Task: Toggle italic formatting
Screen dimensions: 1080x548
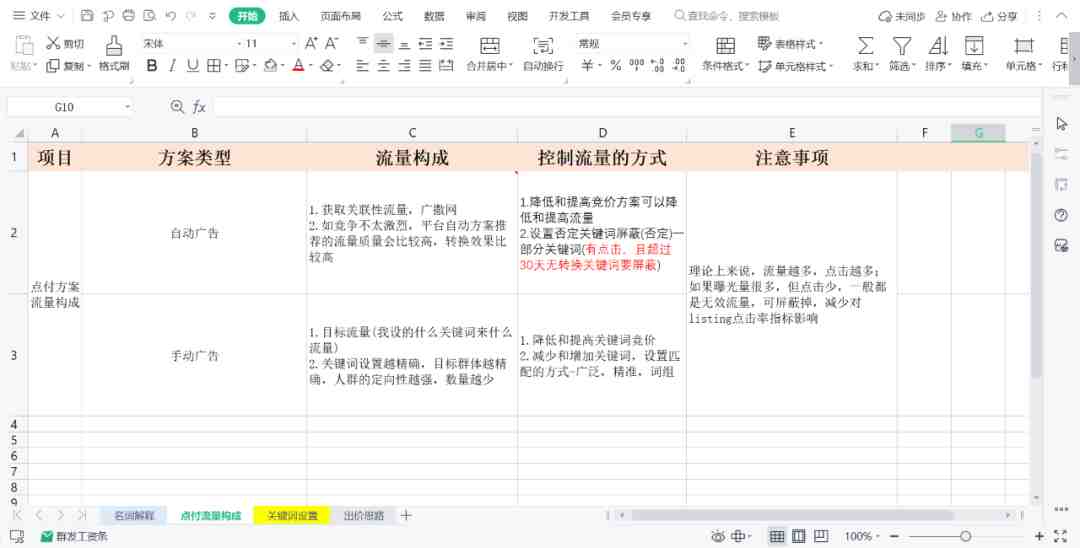Action: point(172,65)
